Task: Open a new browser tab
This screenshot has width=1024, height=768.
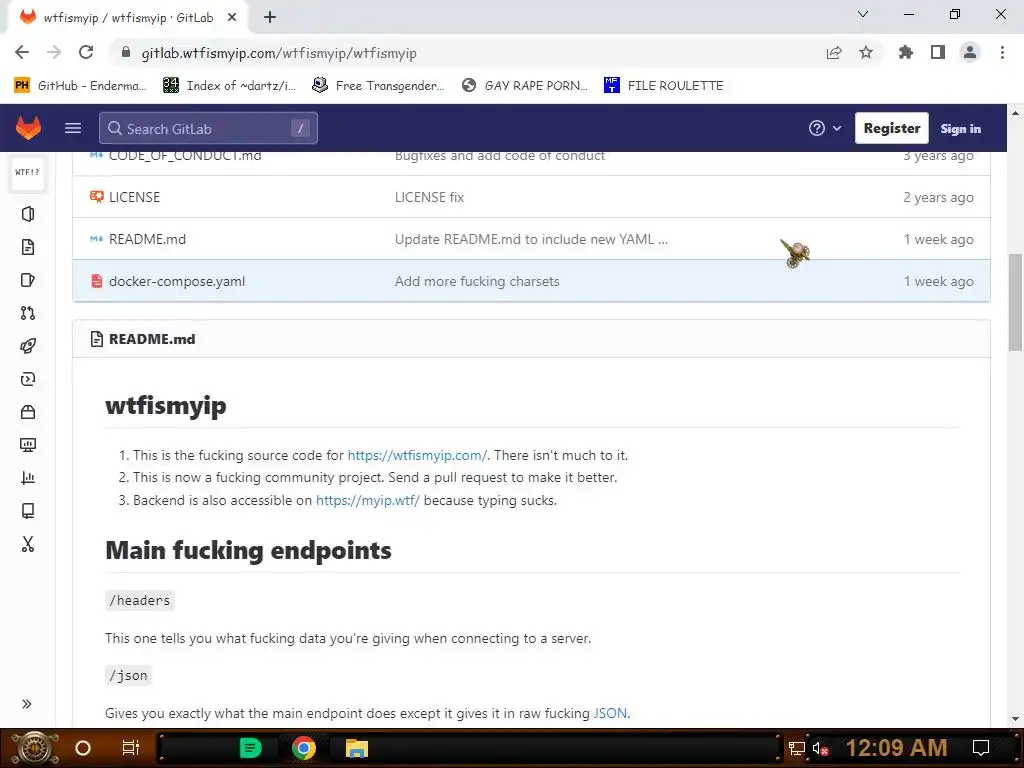Action: pos(270,17)
